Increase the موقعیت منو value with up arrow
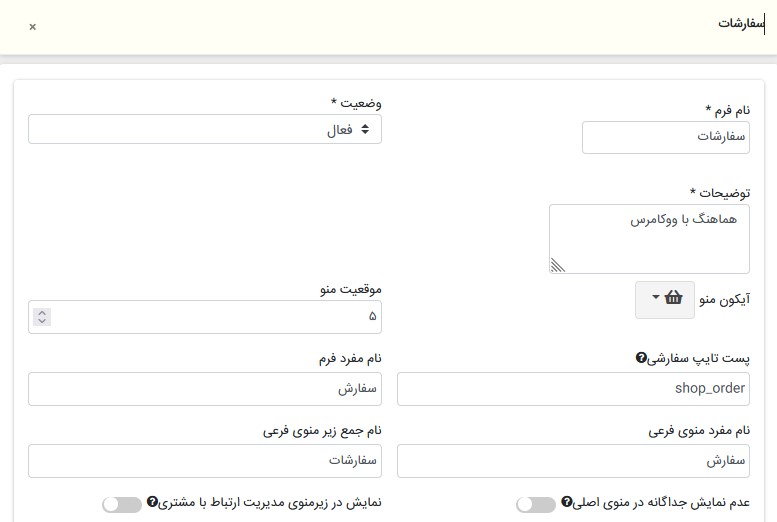 coord(41,312)
